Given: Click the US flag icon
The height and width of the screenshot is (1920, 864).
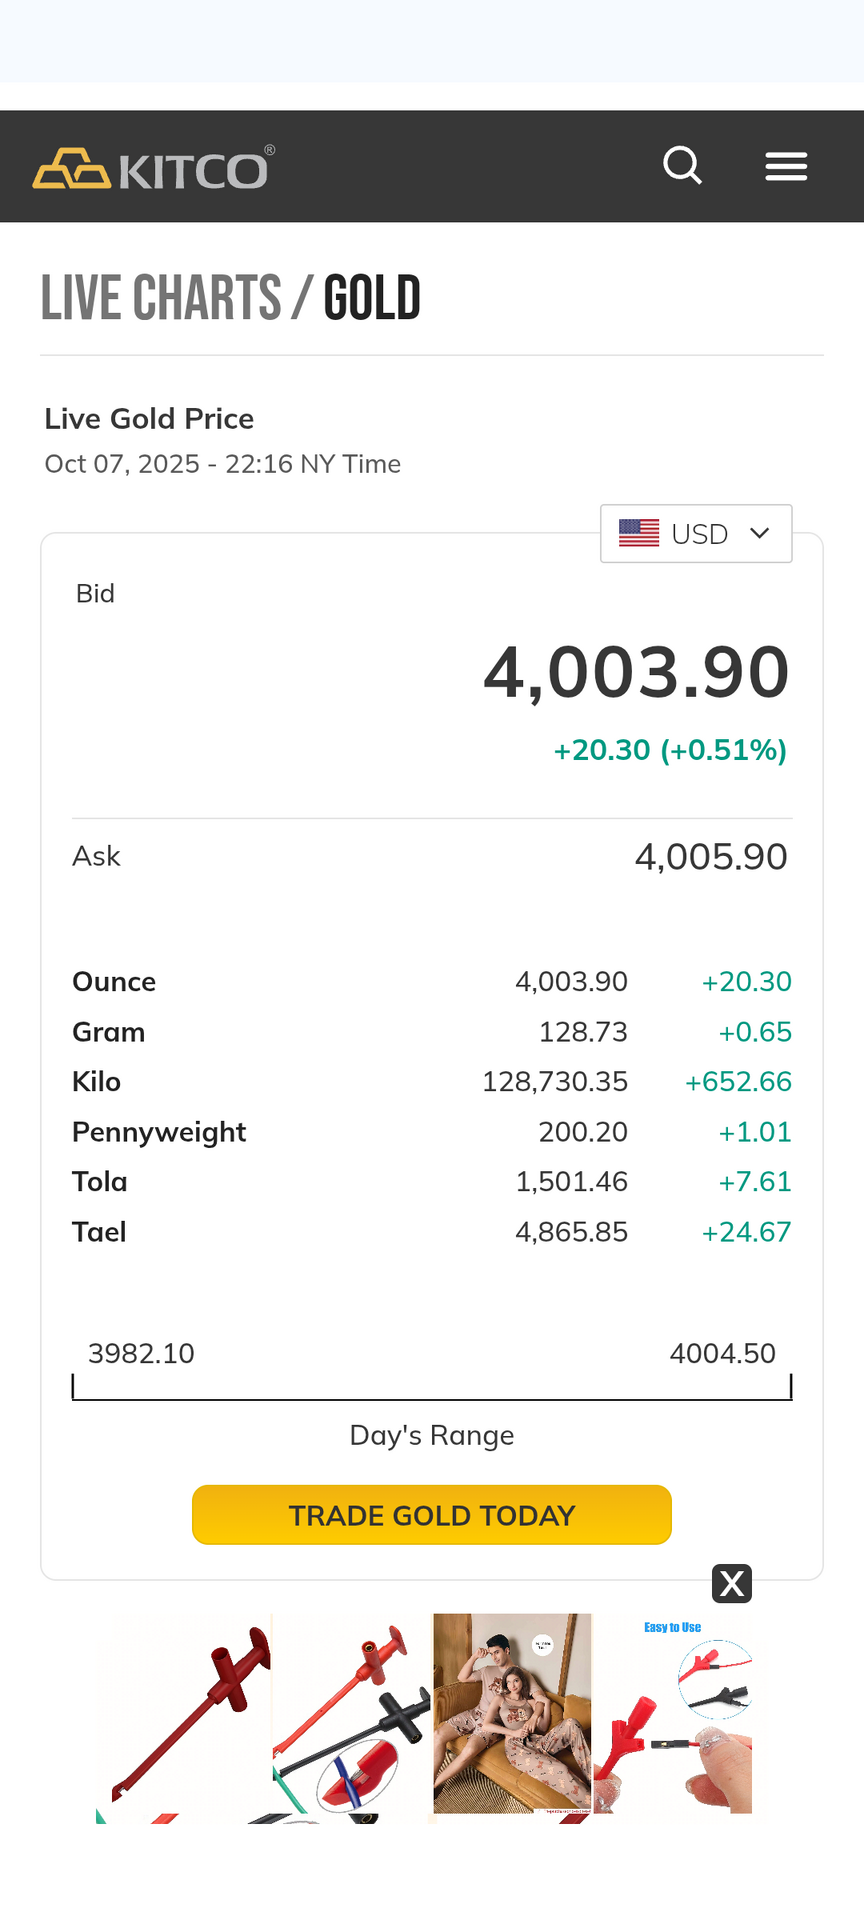Looking at the screenshot, I should point(639,534).
